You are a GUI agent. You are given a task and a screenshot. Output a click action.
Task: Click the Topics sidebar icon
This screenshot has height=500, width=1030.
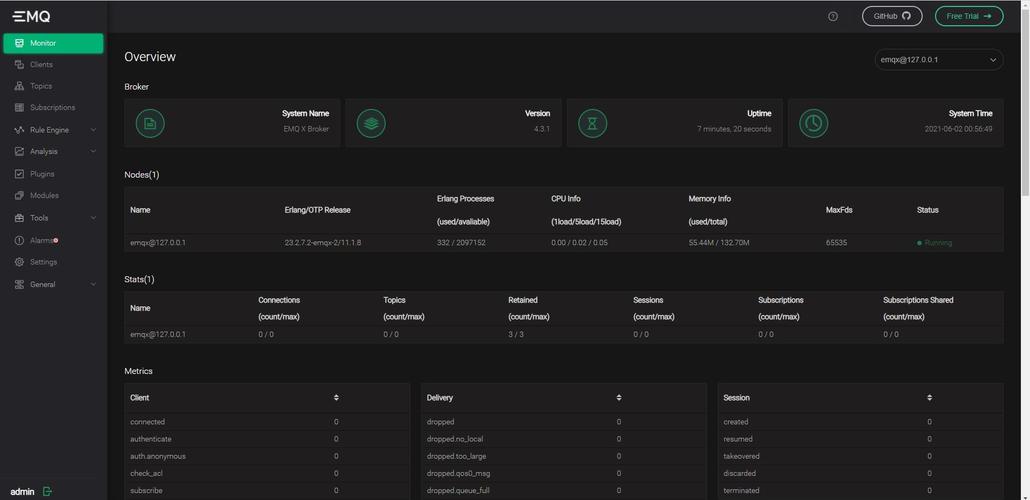pyautogui.click(x=19, y=86)
